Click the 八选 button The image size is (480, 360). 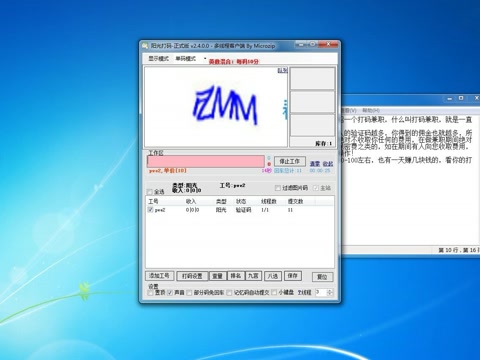pos(273,276)
